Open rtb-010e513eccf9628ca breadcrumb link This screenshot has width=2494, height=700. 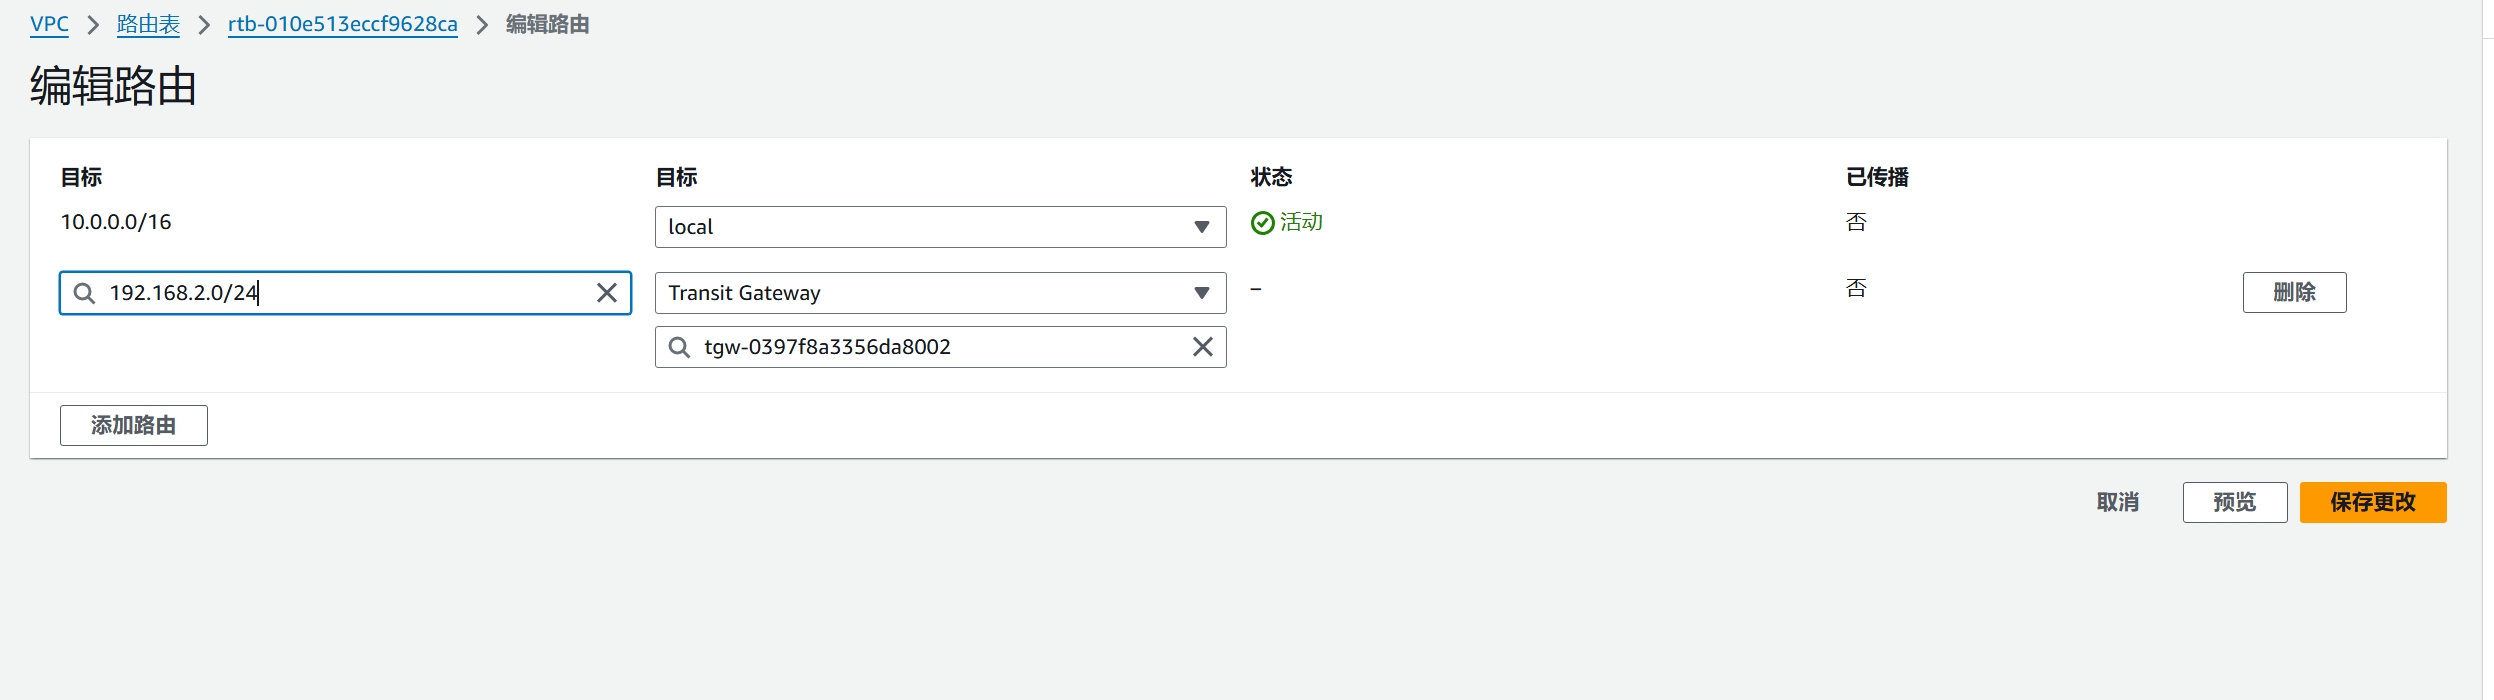(x=343, y=24)
